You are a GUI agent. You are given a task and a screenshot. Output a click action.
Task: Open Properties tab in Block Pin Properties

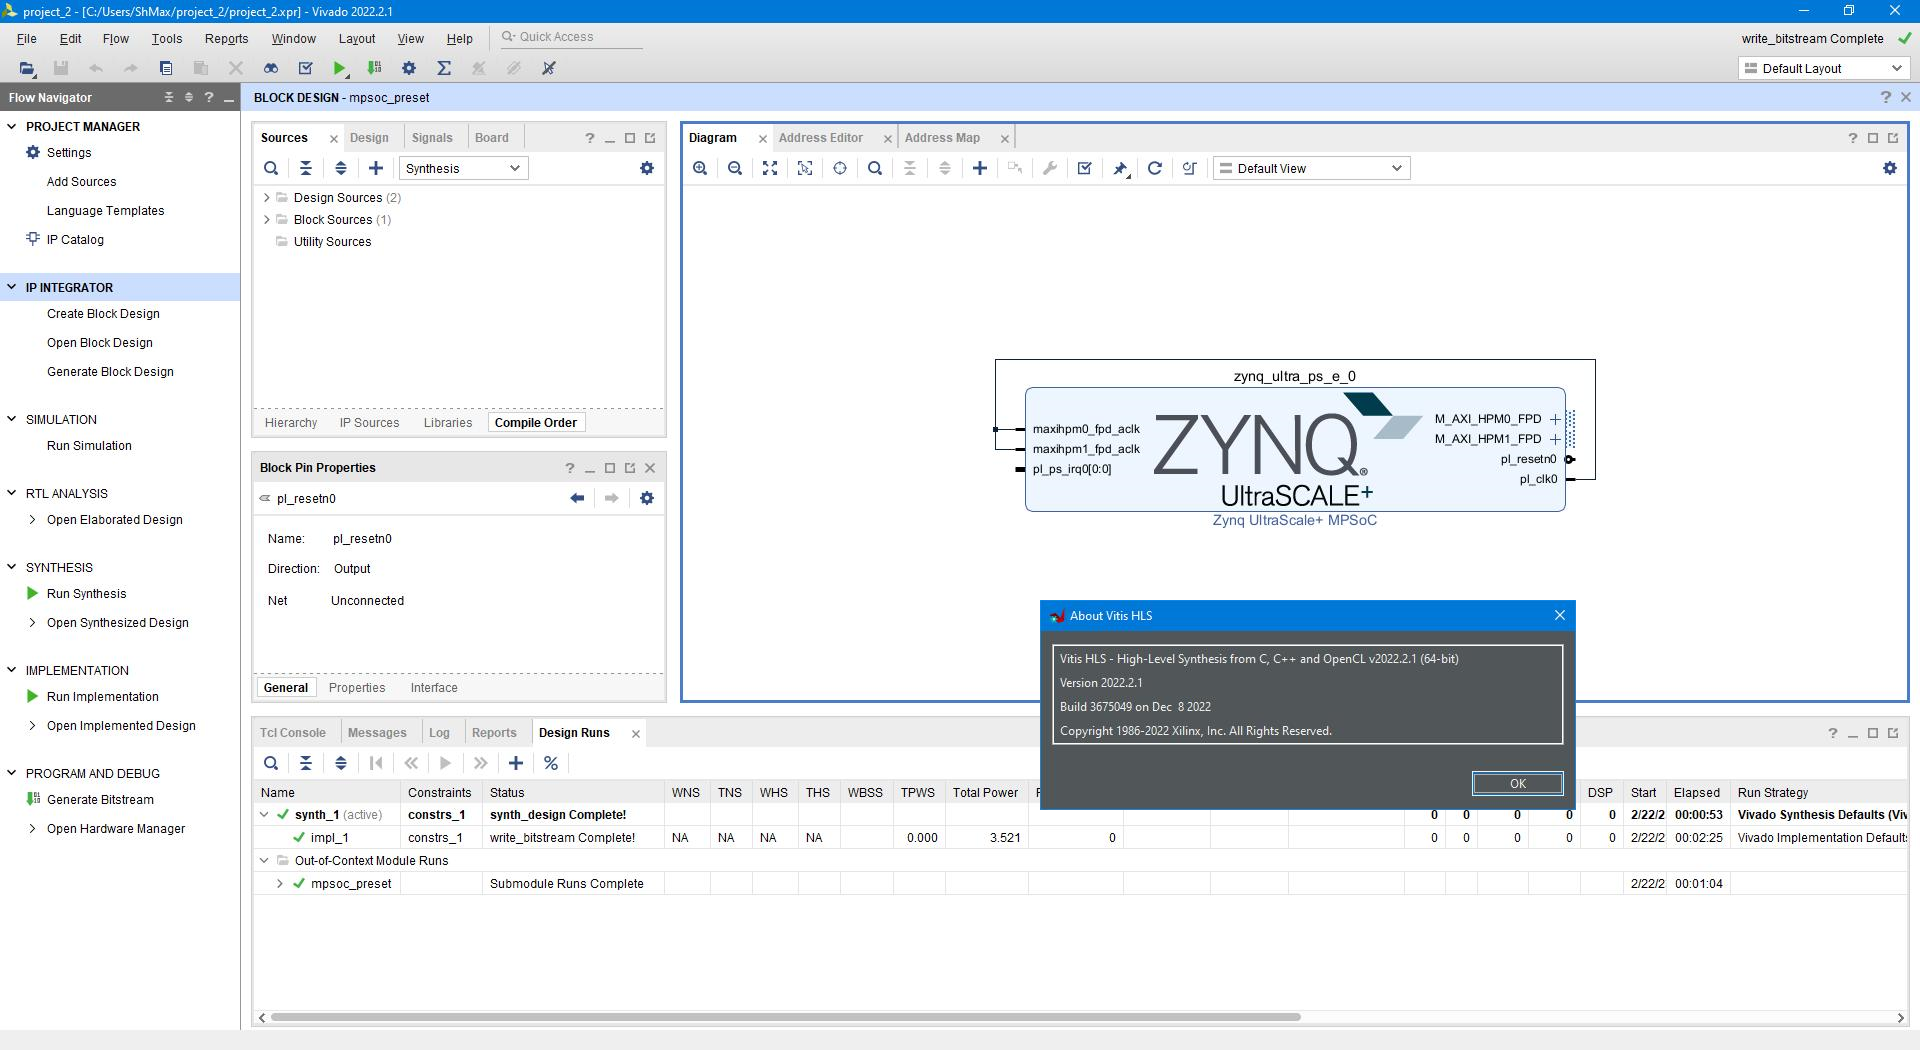coord(357,688)
